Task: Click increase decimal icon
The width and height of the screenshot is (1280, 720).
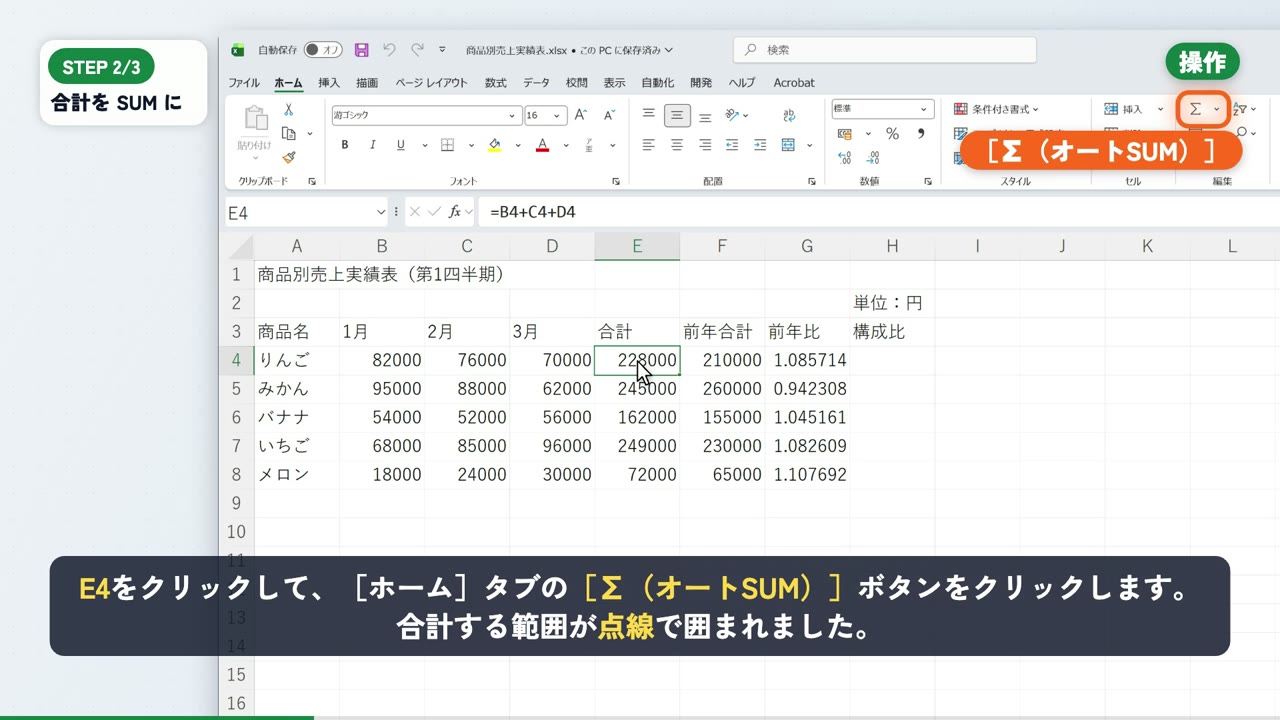Action: tap(845, 157)
